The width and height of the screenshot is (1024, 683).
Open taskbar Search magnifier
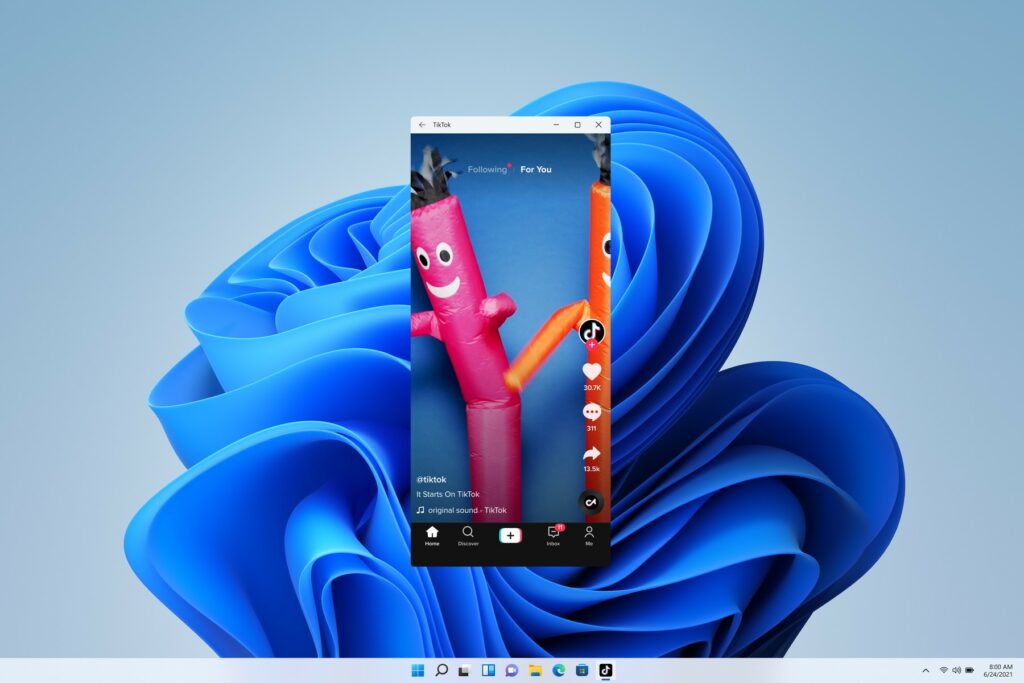pos(441,670)
